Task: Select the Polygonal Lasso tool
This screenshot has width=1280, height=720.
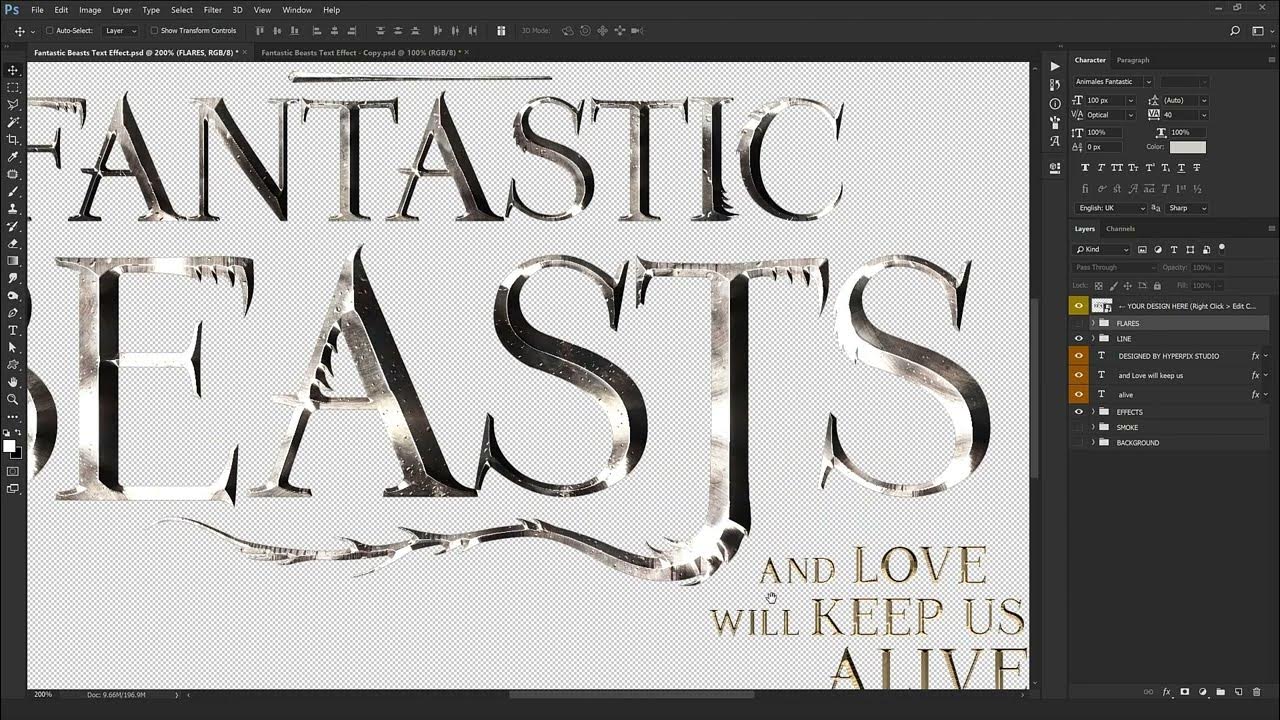Action: (13, 104)
